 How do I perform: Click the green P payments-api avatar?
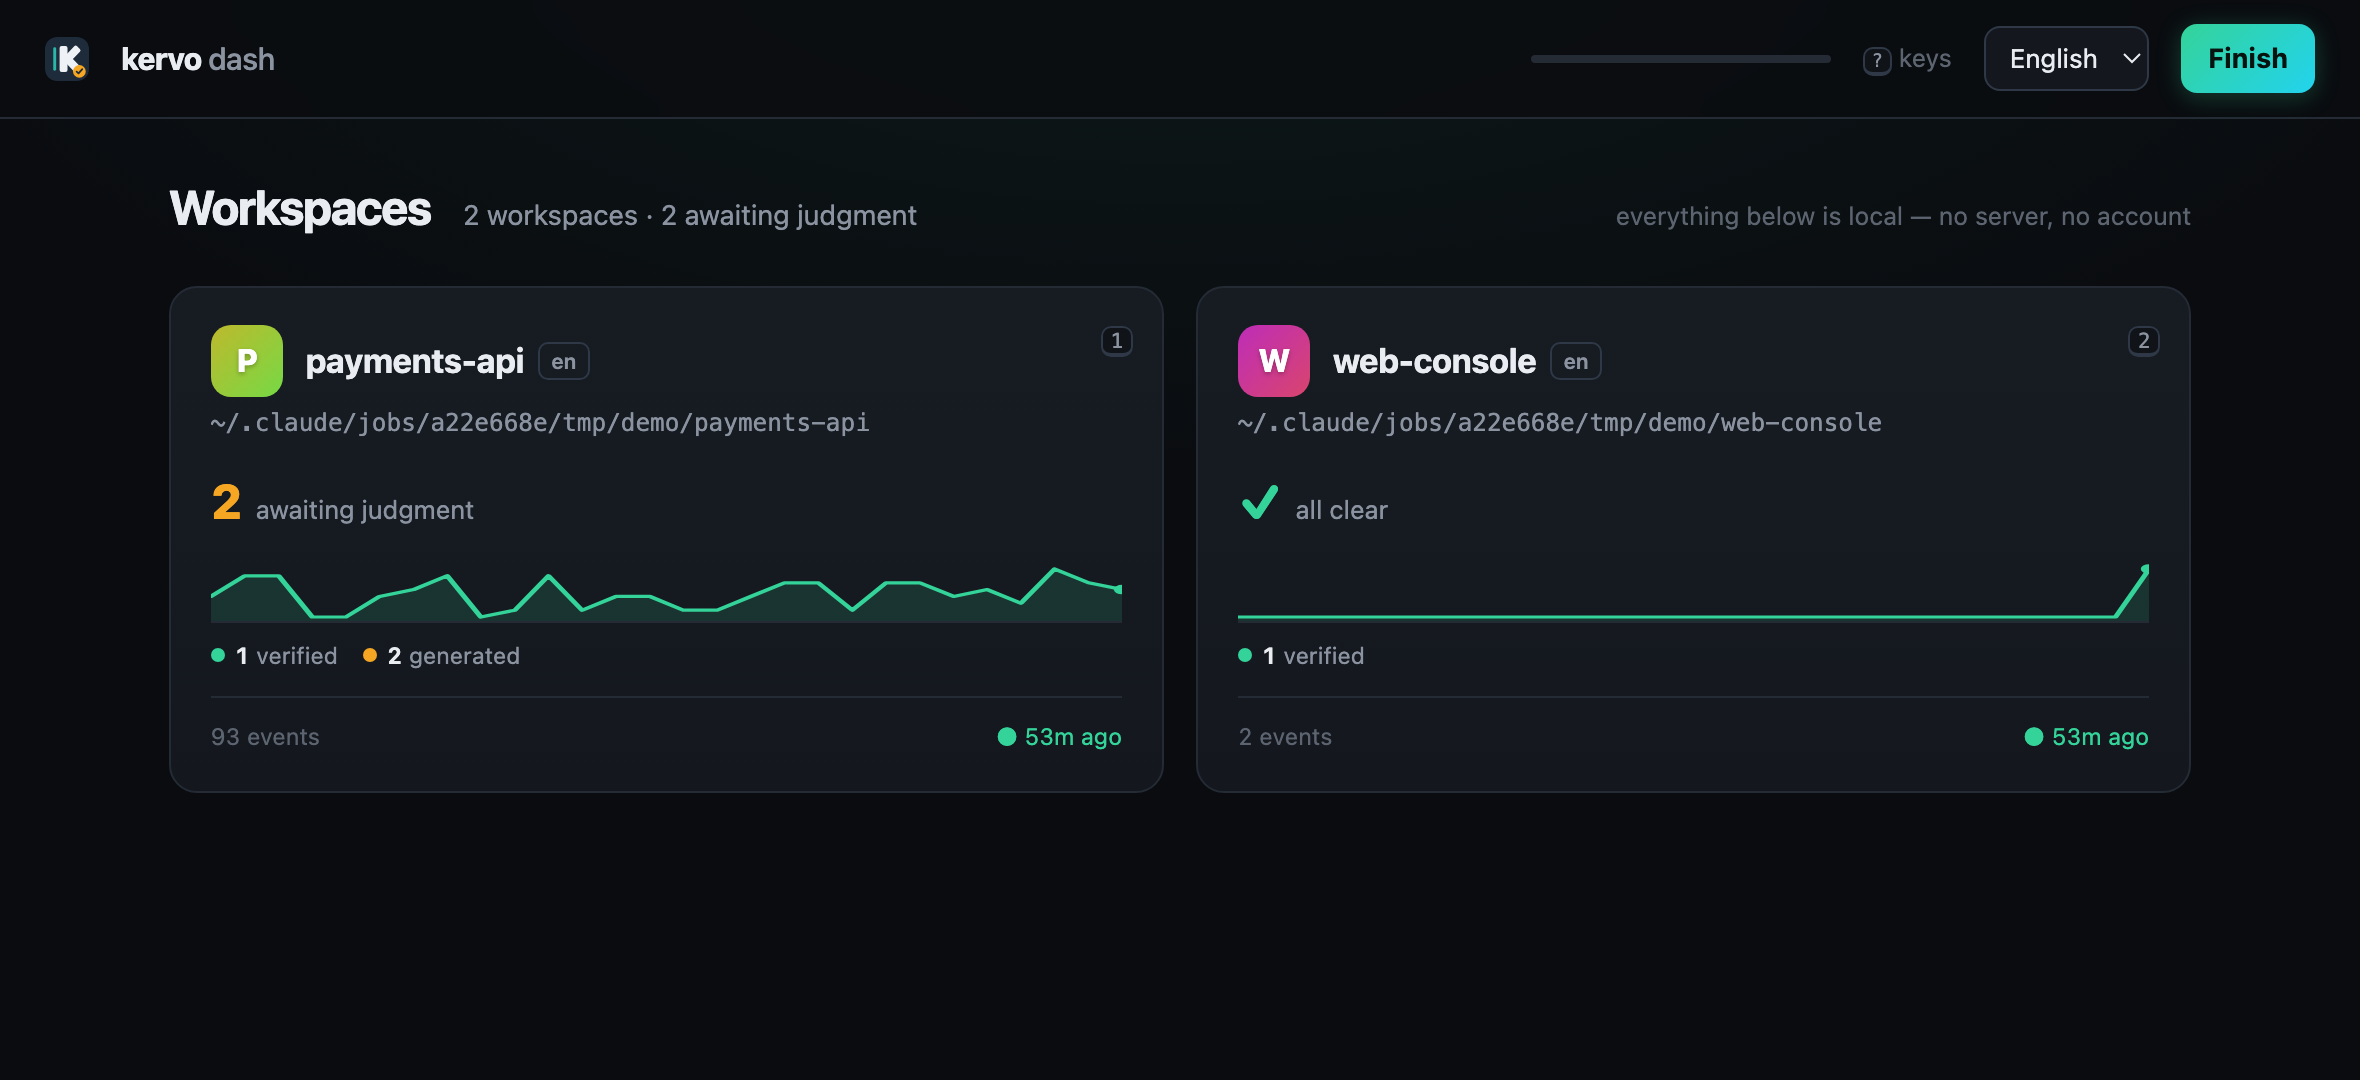click(x=247, y=361)
